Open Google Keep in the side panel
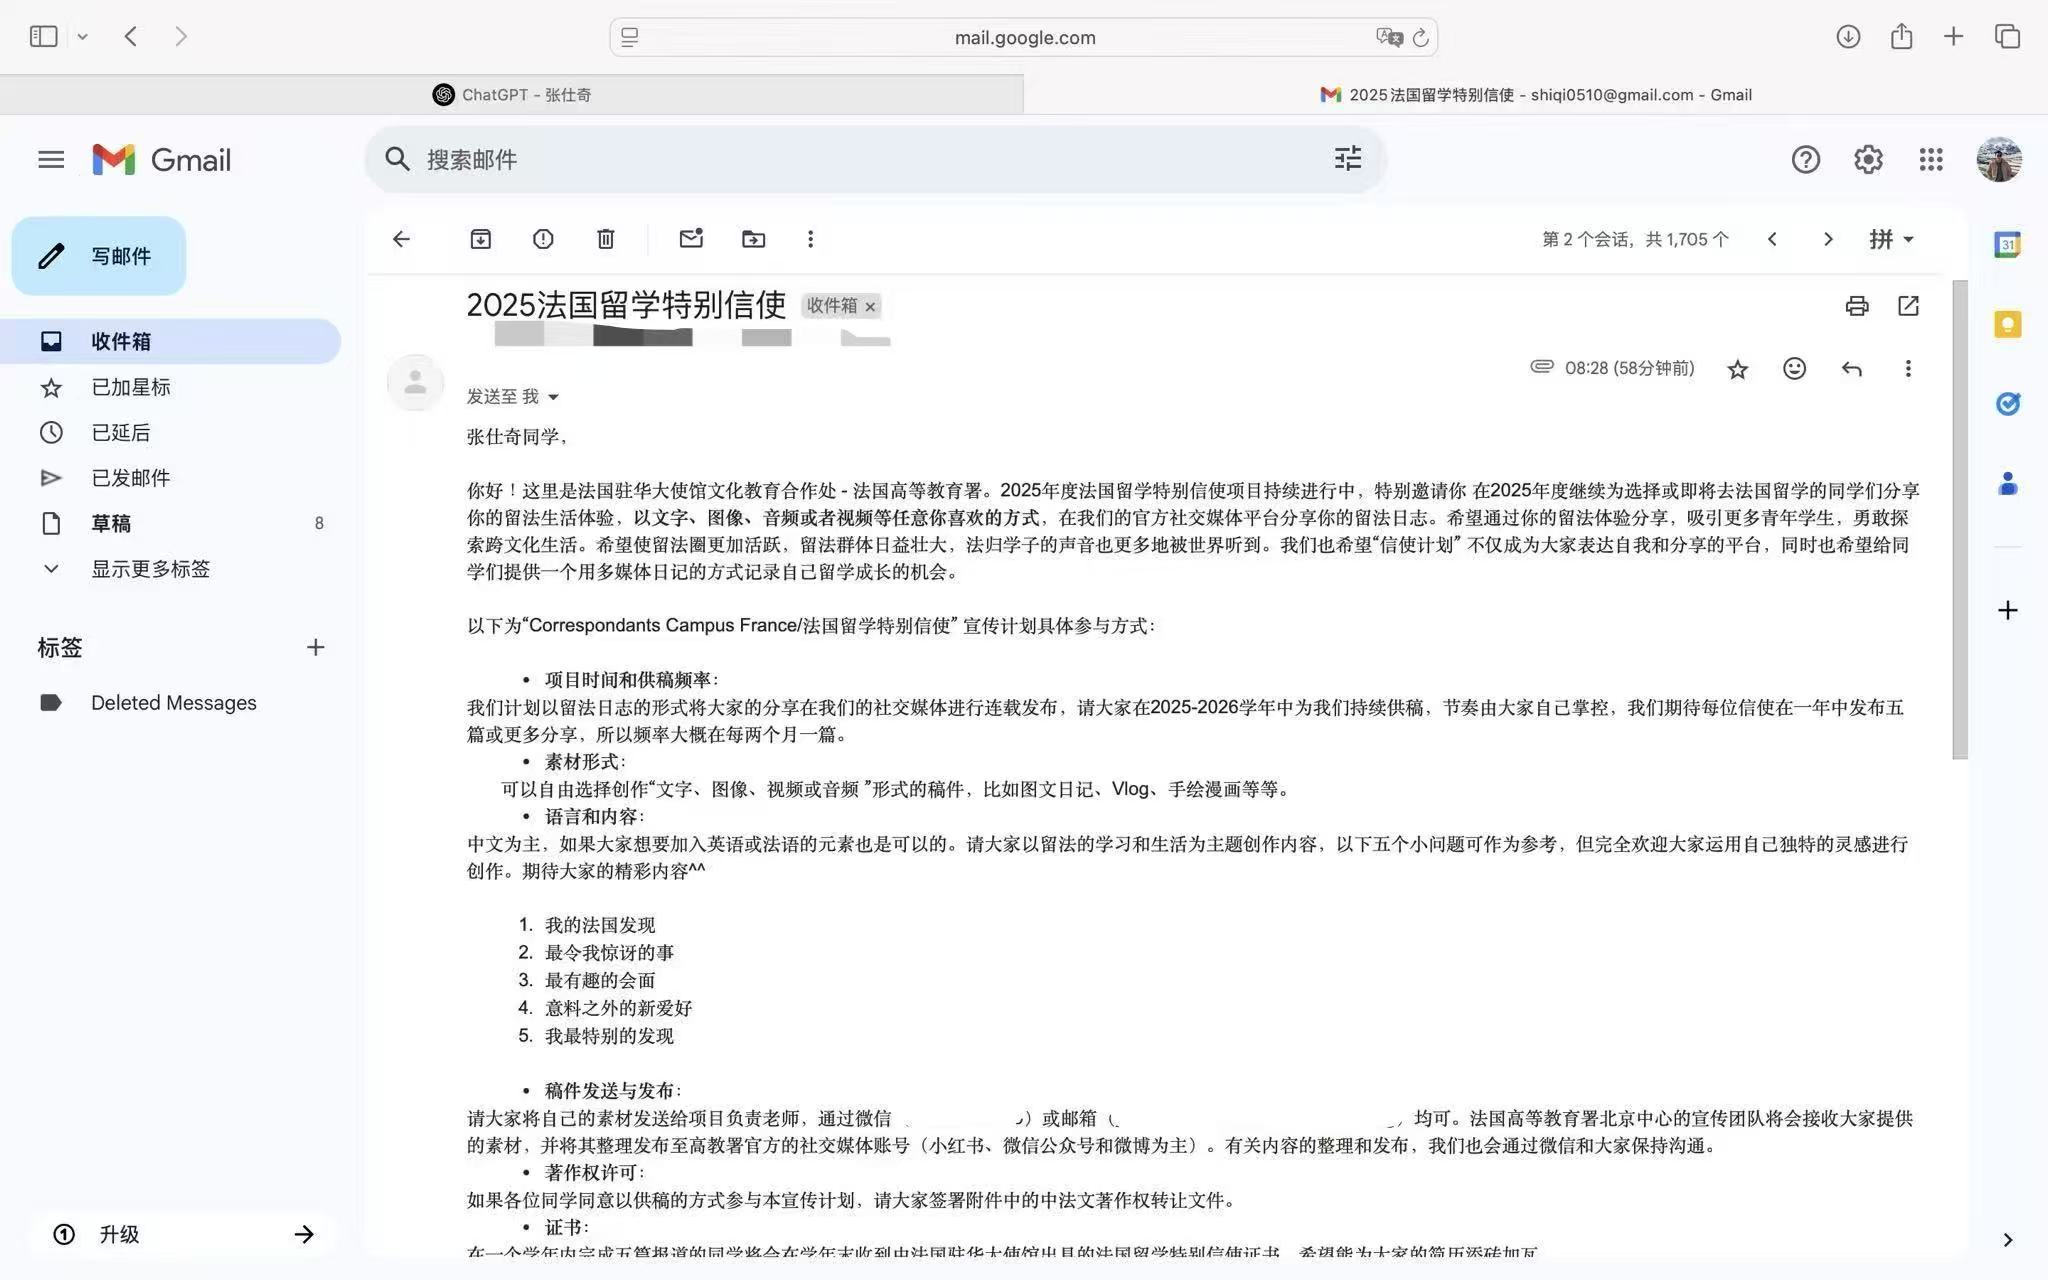This screenshot has height=1280, width=2048. (2007, 324)
